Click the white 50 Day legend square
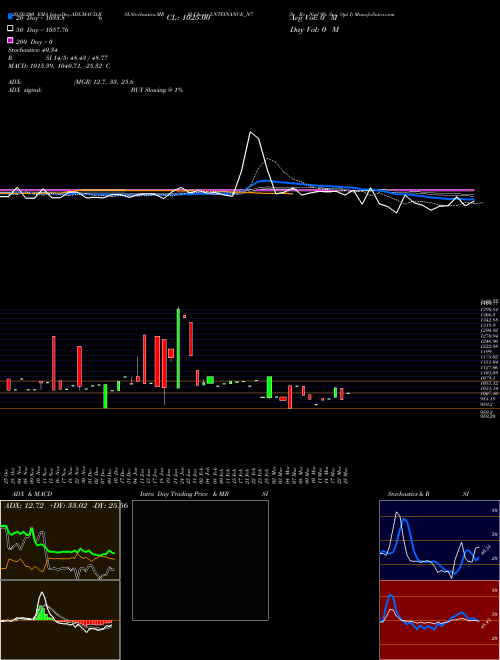Screen dimensions: 500x660 11,28
